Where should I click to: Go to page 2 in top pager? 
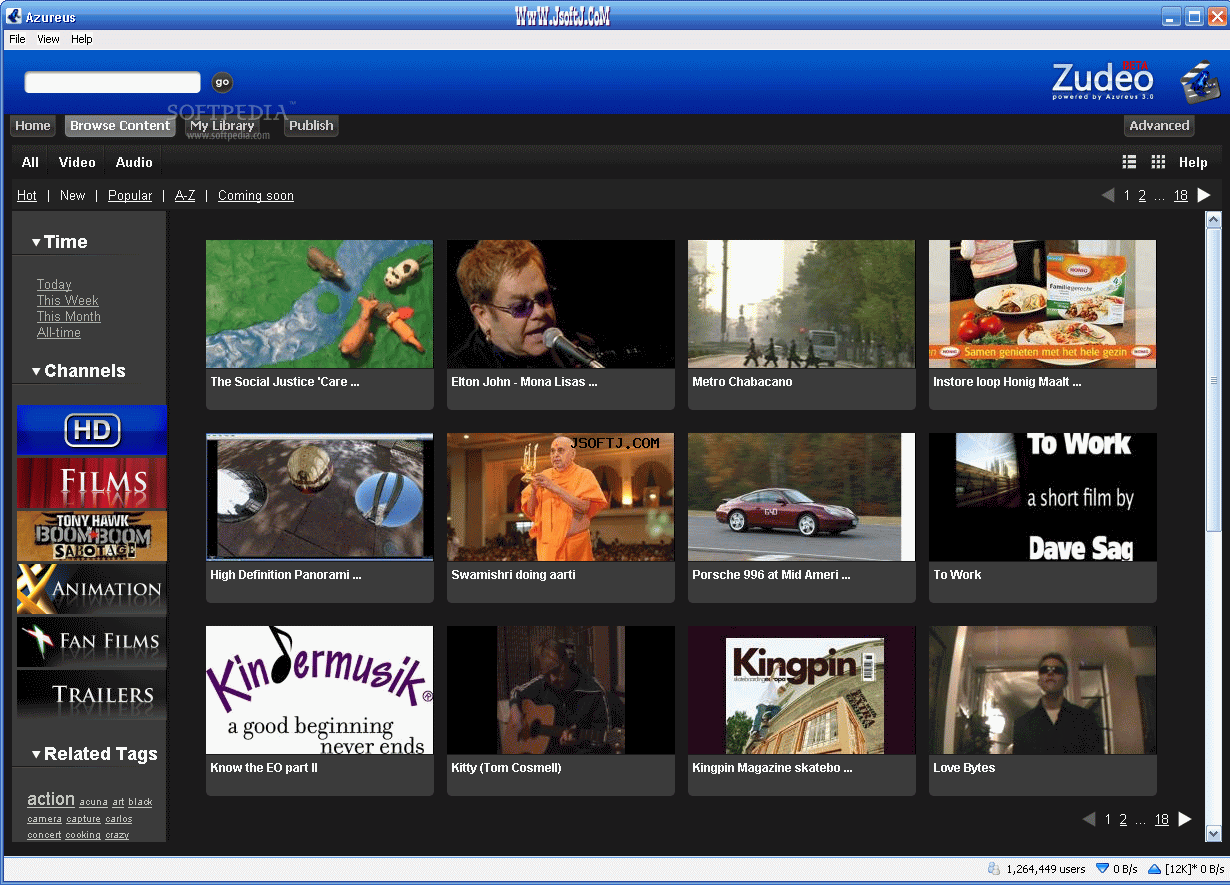[x=1142, y=196]
